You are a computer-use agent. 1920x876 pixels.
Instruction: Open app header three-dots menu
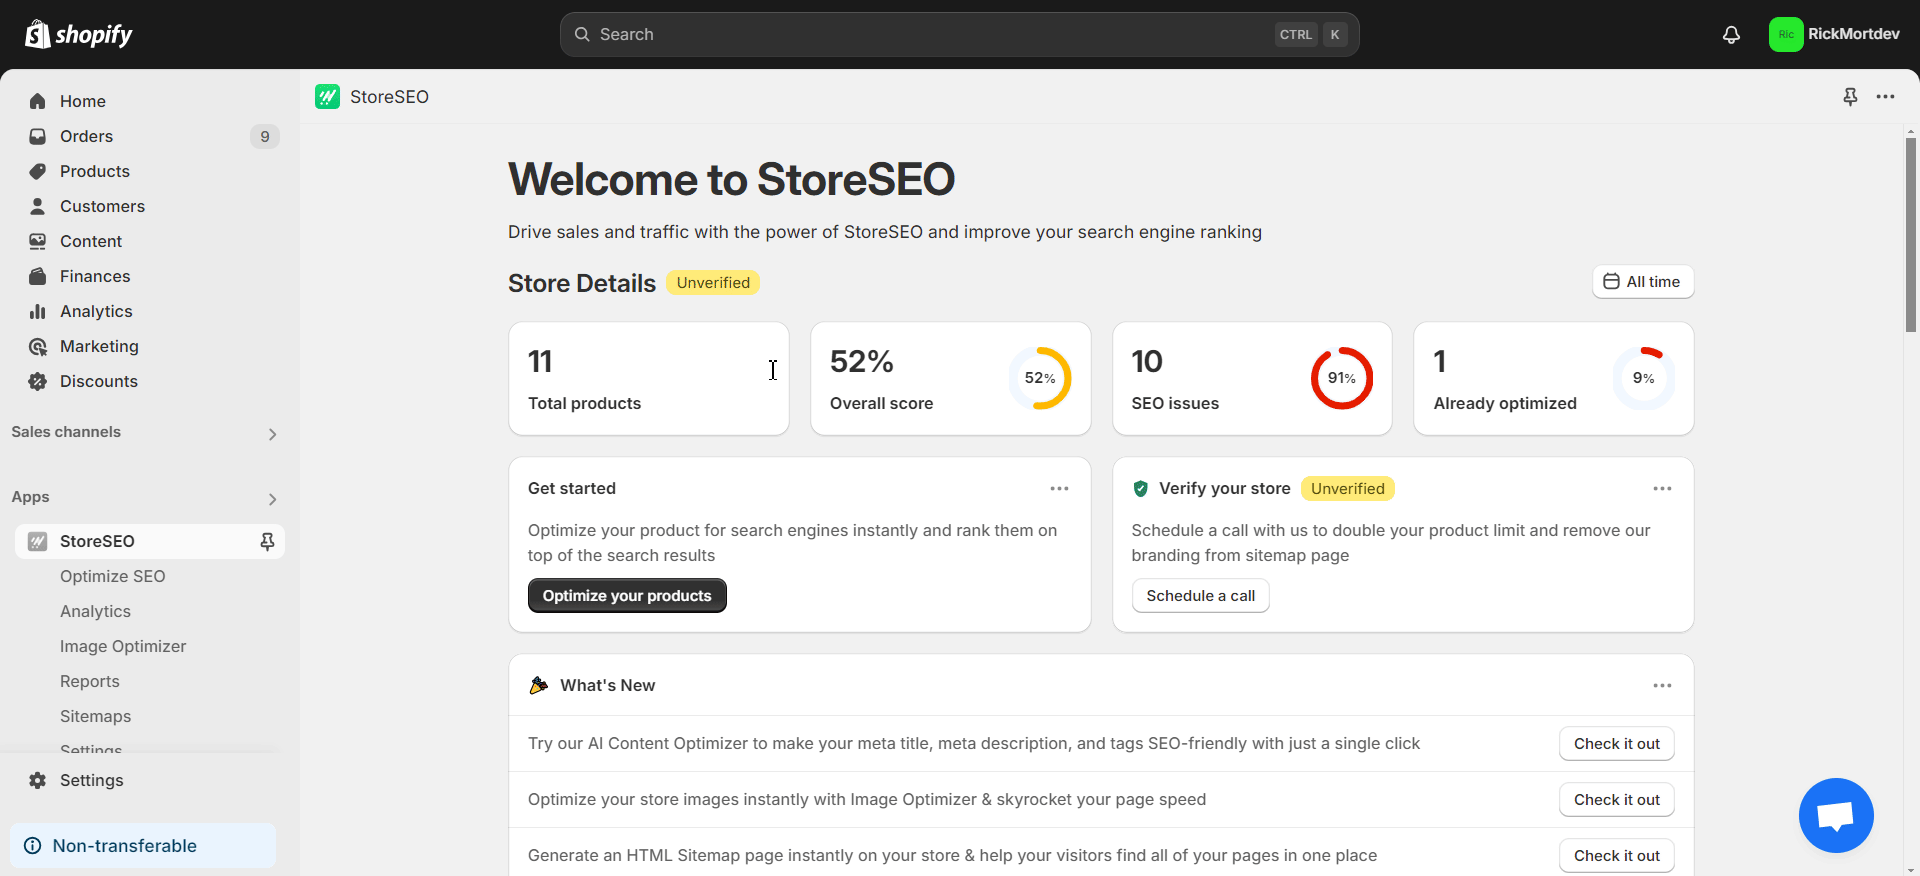[x=1885, y=96]
